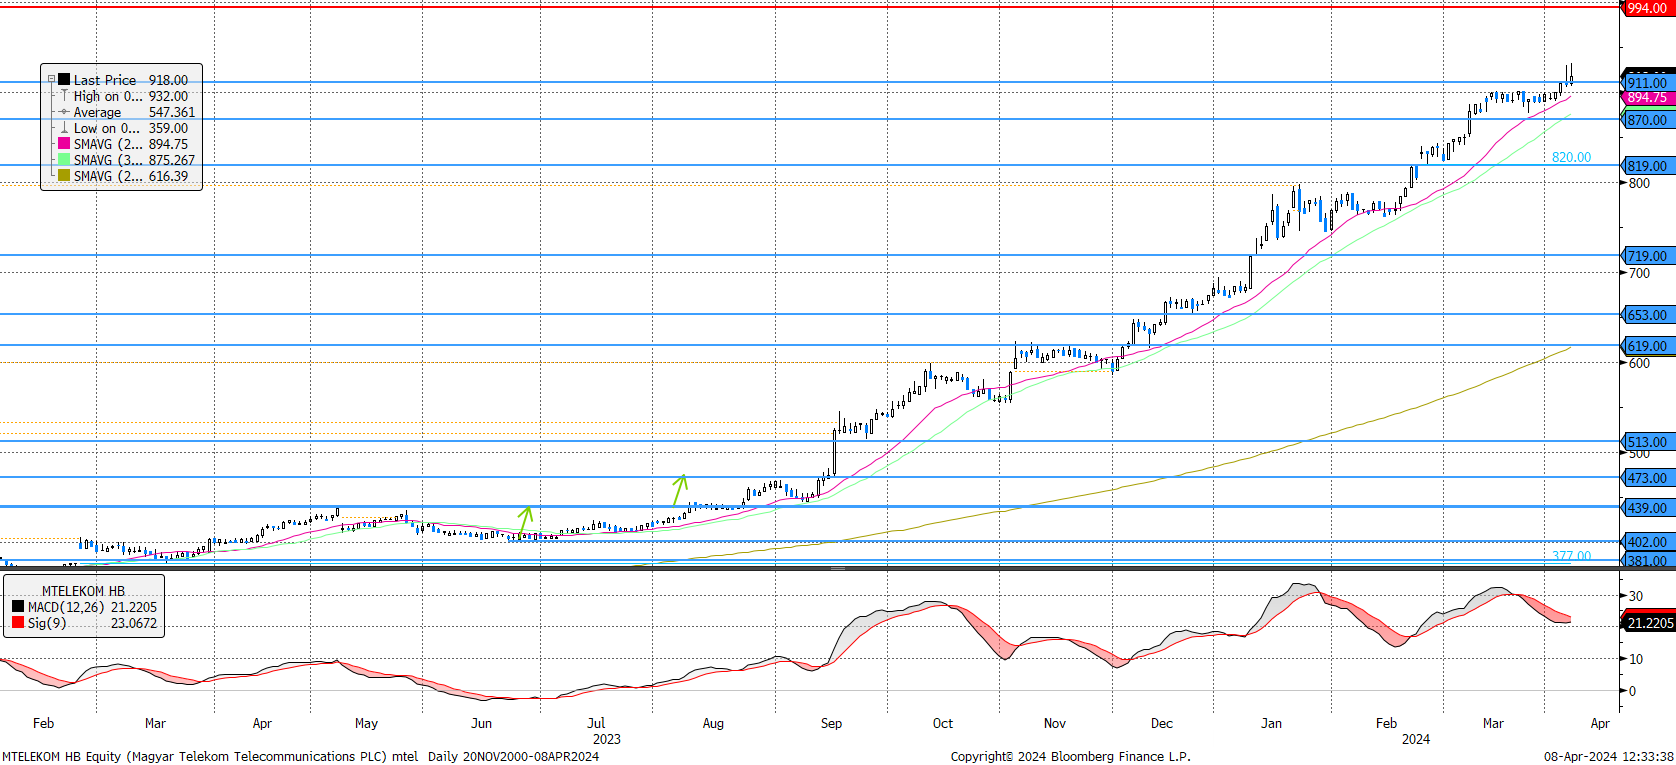The height and width of the screenshot is (765, 1676).
Task: Click the 377.00 line annotation label
Action: [1571, 556]
